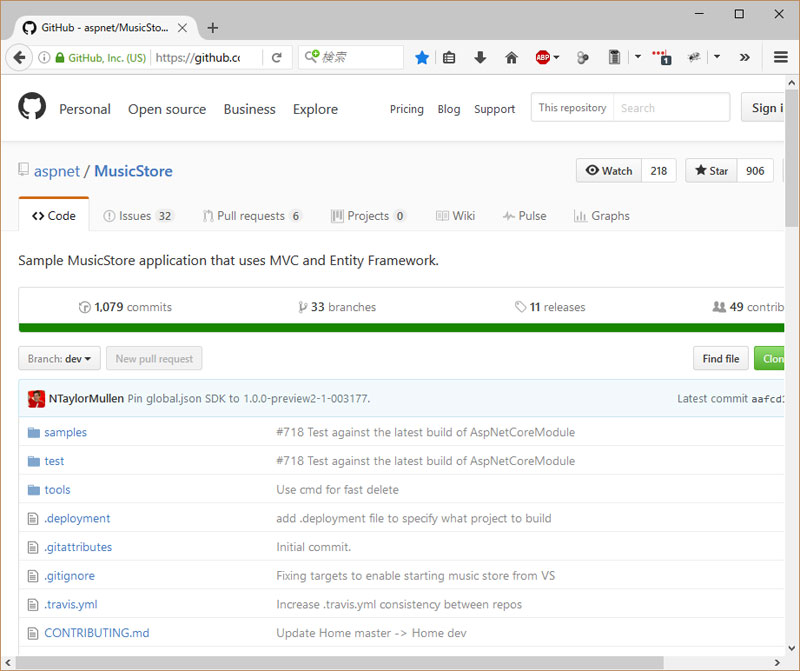Open the Personal menu item
Screen dimensions: 800x671
85,109
